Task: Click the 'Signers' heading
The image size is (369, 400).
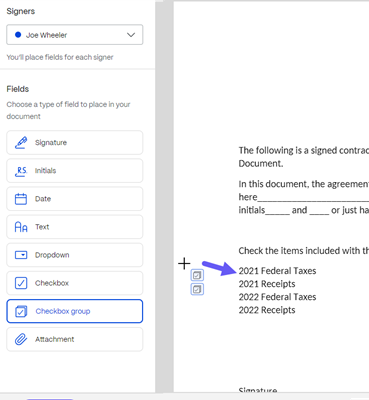Action: point(21,11)
